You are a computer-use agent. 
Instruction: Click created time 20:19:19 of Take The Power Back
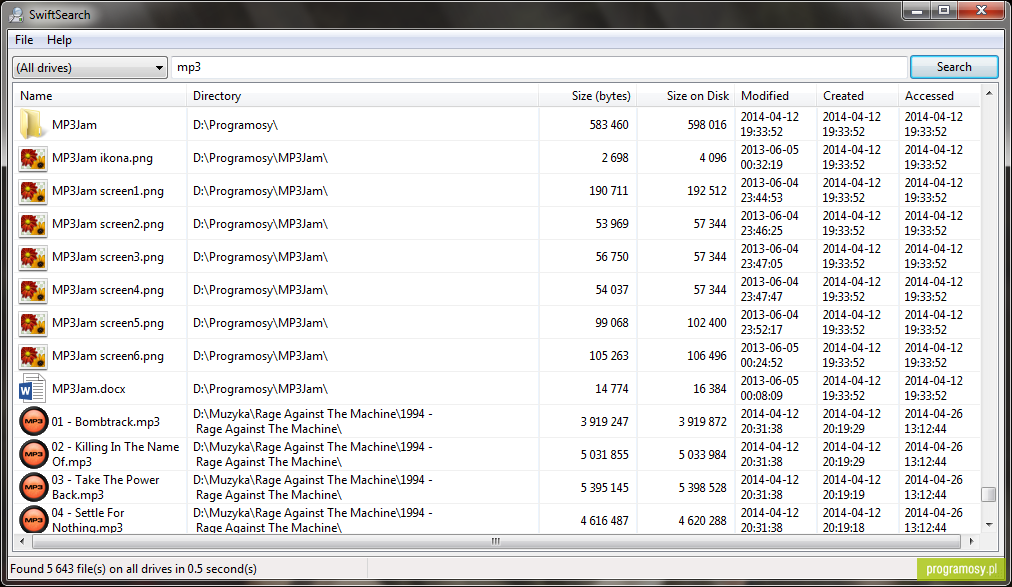click(843, 495)
